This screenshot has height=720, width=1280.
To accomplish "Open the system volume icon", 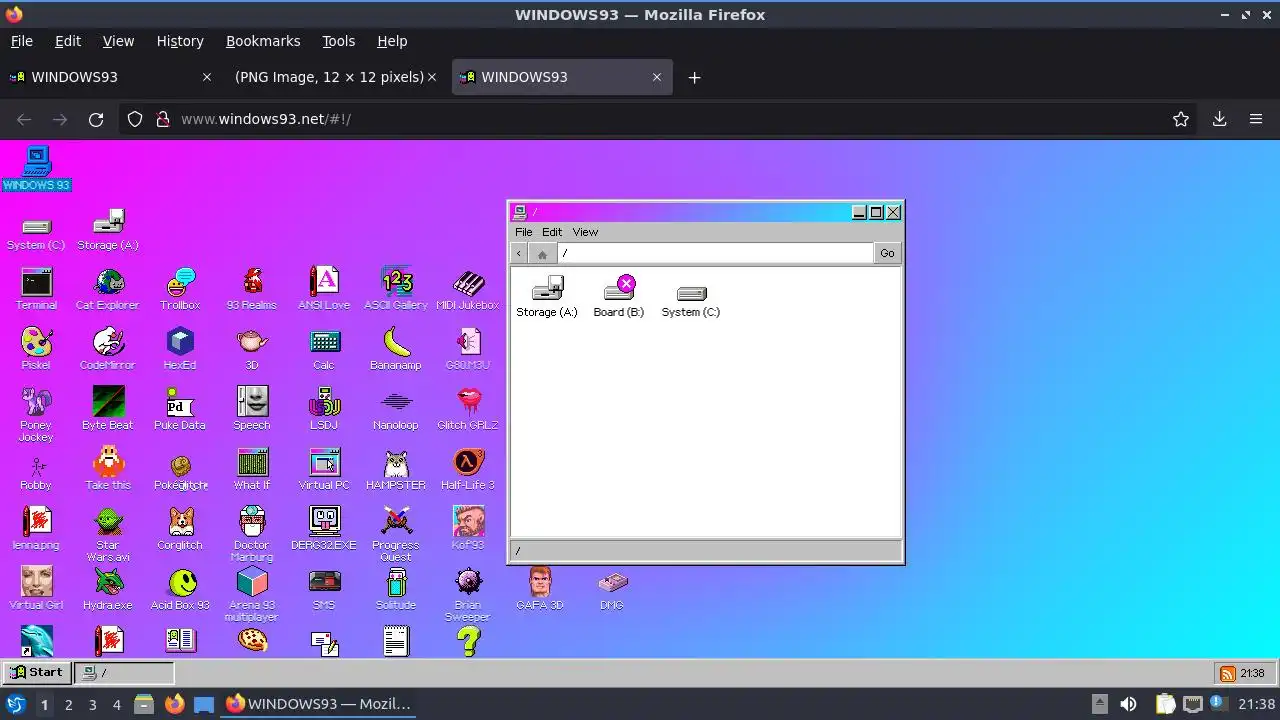I will pos(1128,704).
